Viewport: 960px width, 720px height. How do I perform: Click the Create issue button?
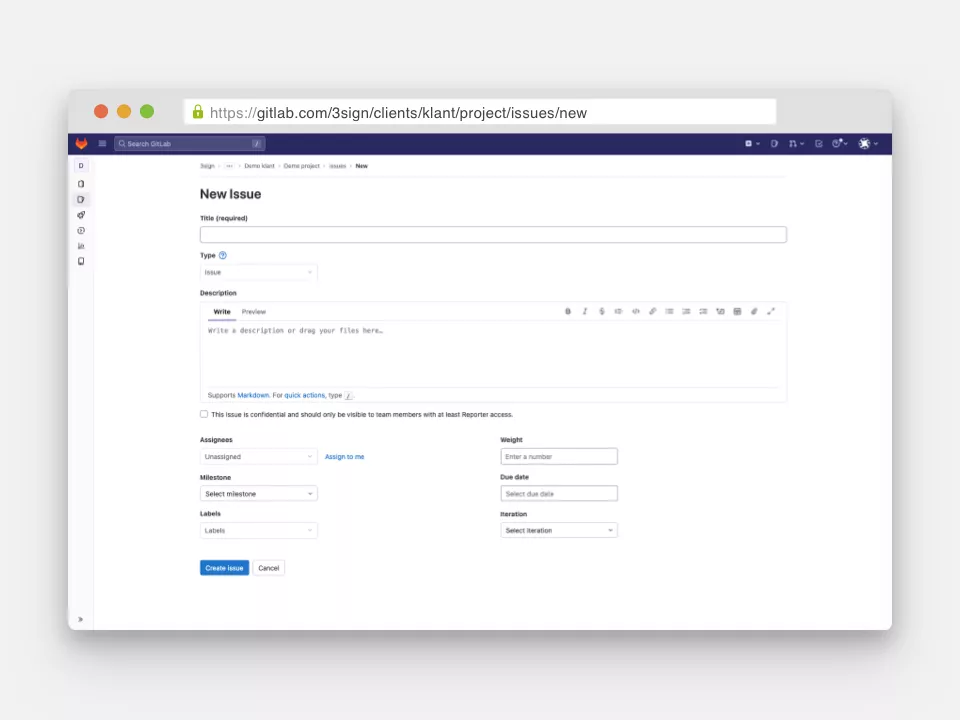pyautogui.click(x=224, y=568)
